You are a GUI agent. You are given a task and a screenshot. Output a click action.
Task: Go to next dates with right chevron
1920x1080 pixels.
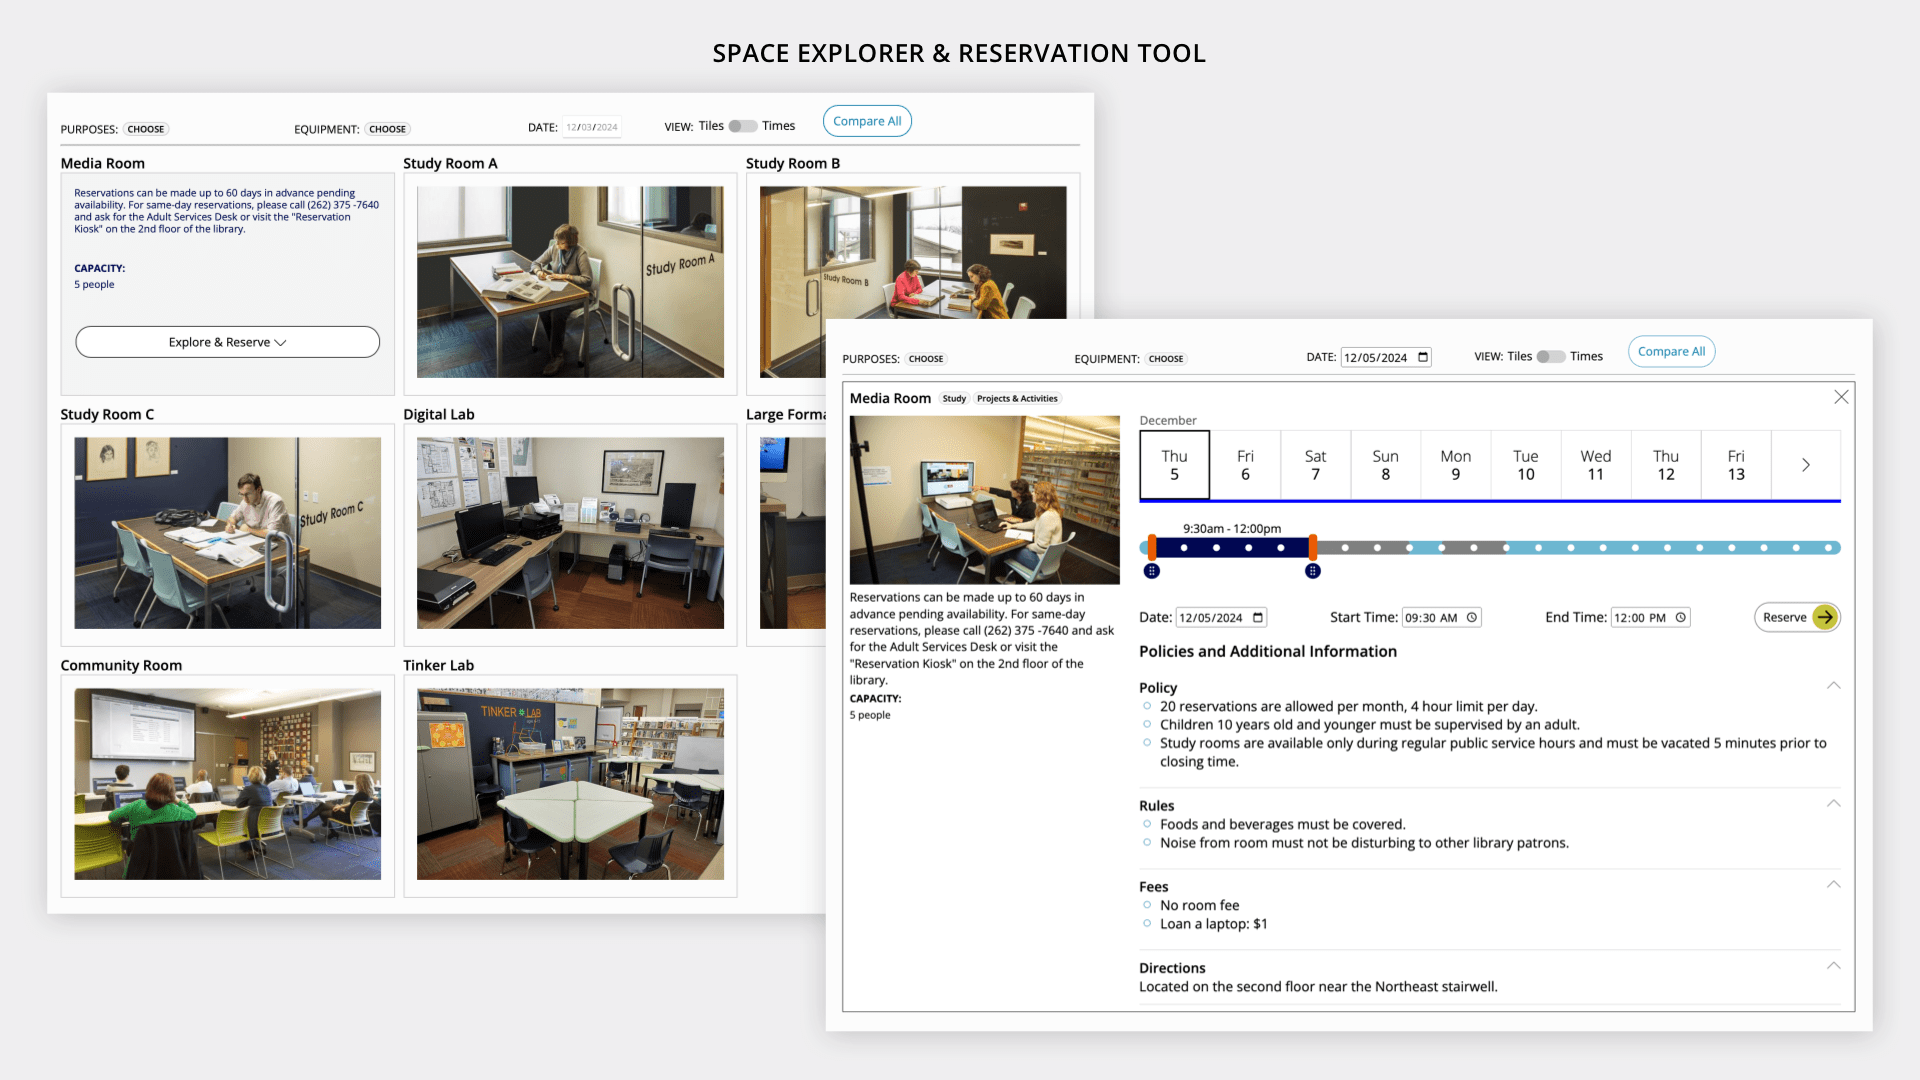[x=1806, y=465]
